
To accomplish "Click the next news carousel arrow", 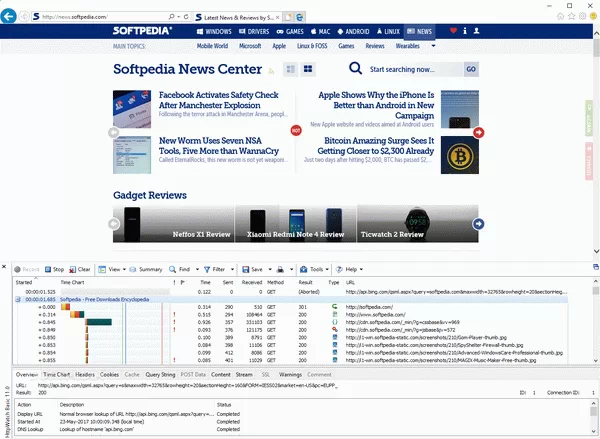I will pos(479,132).
